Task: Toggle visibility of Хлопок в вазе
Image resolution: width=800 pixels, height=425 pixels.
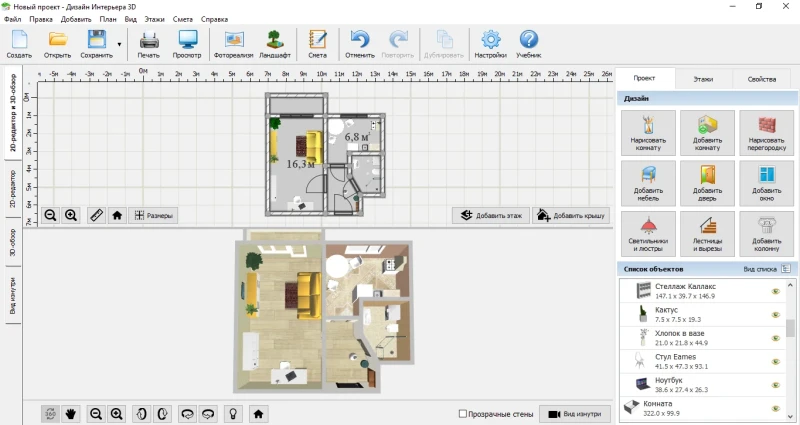Action: [776, 338]
